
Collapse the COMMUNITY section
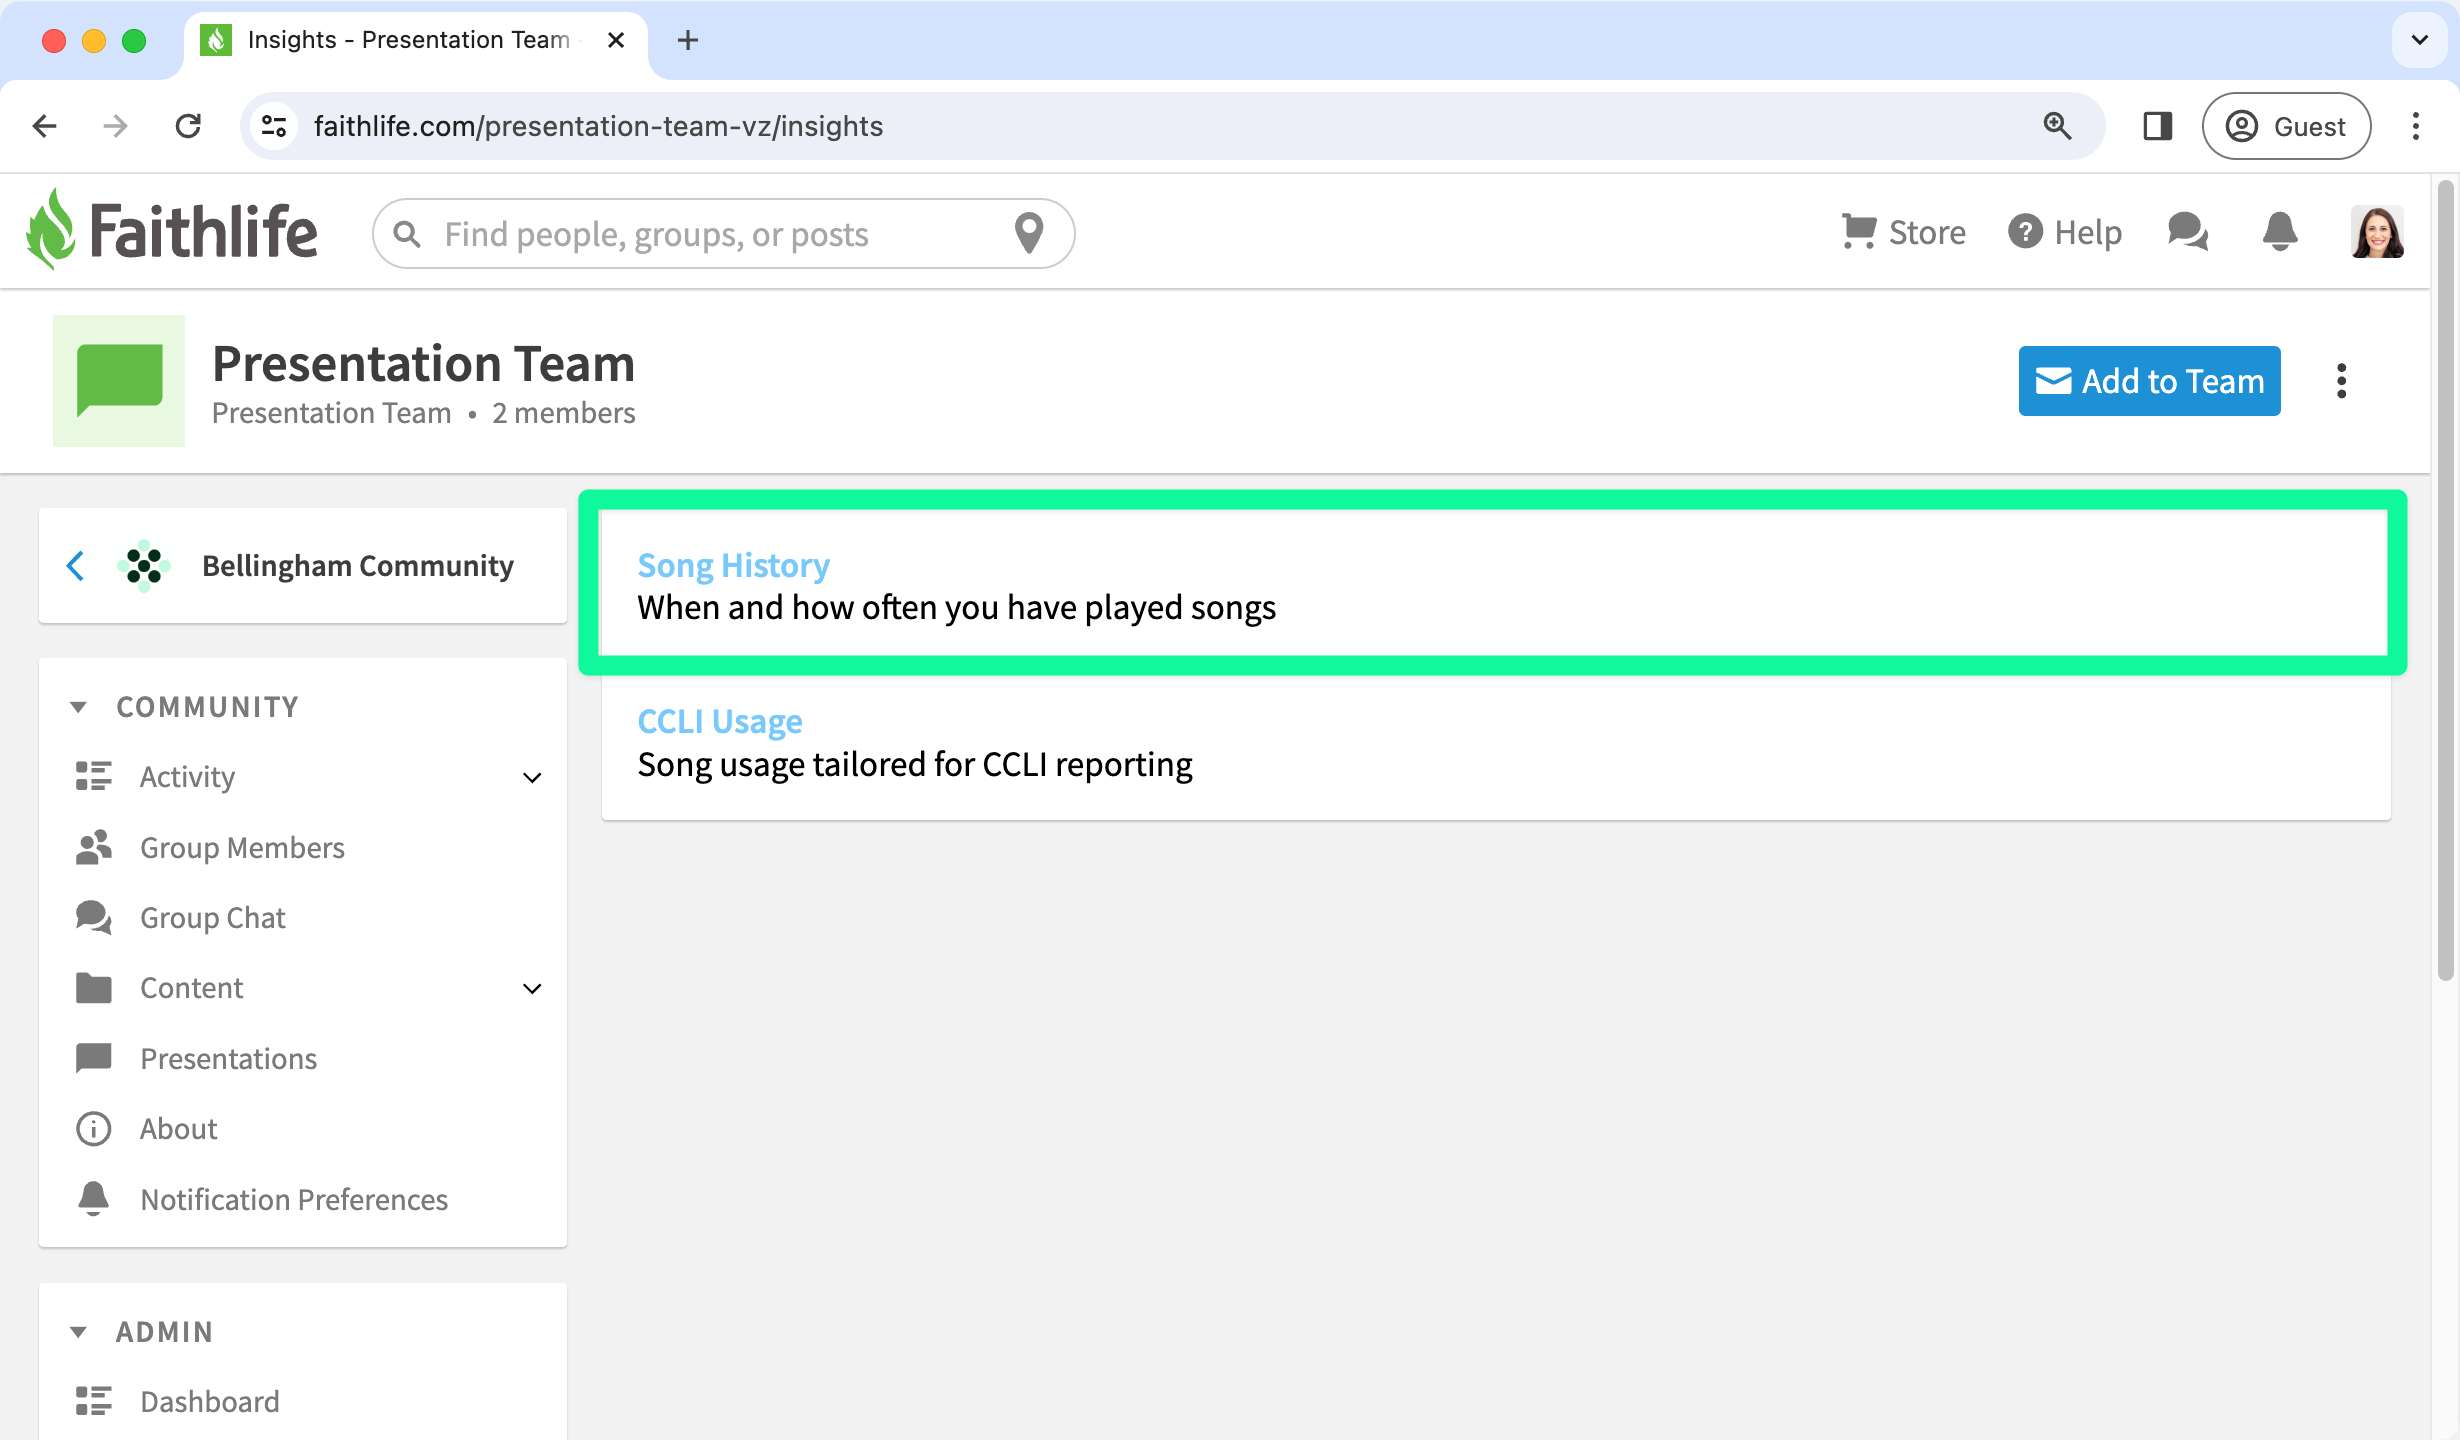78,707
